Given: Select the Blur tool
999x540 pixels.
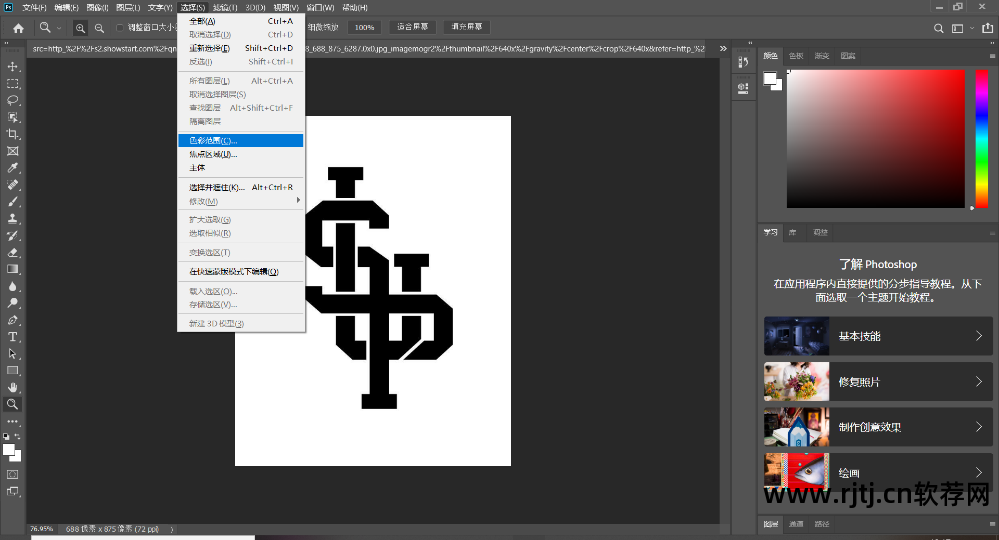Looking at the screenshot, I should [x=13, y=287].
